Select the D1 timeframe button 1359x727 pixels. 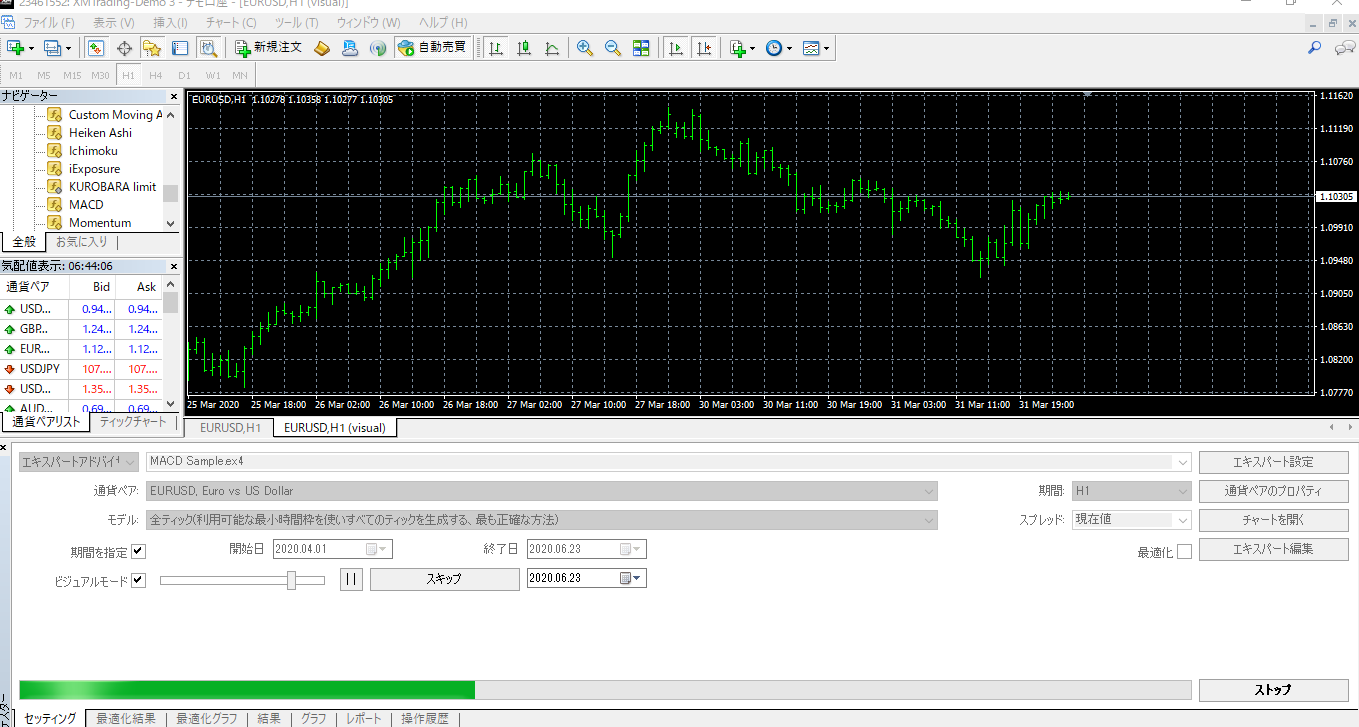click(184, 75)
